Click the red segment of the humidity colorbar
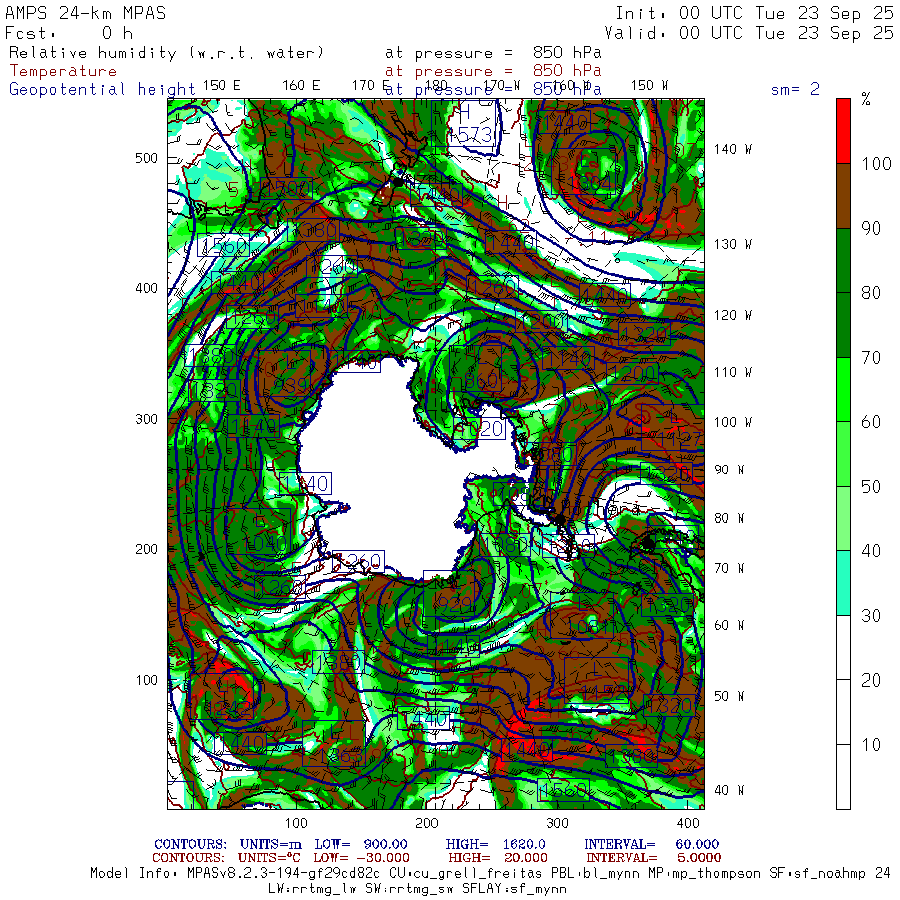The width and height of the screenshot is (900, 900). coord(843,131)
